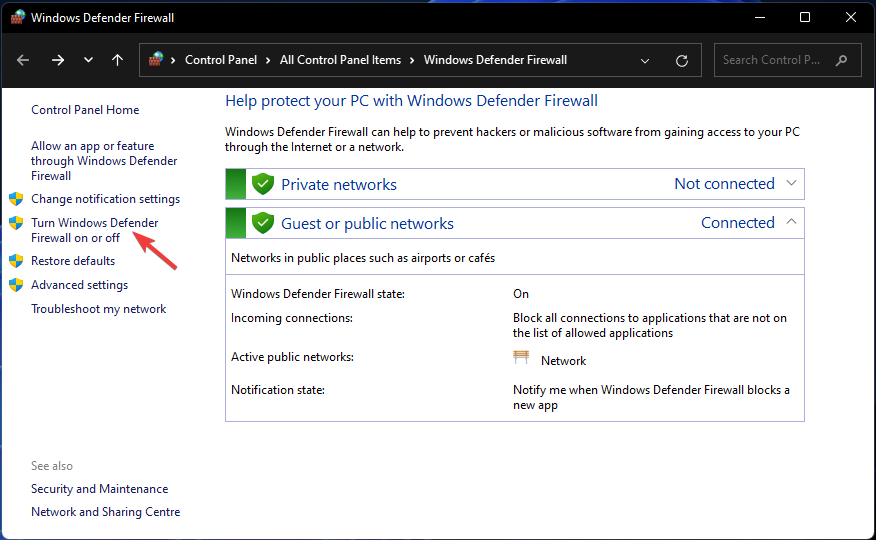The image size is (876, 540).
Task: Select Control Panel breadcrumb
Action: [x=221, y=60]
